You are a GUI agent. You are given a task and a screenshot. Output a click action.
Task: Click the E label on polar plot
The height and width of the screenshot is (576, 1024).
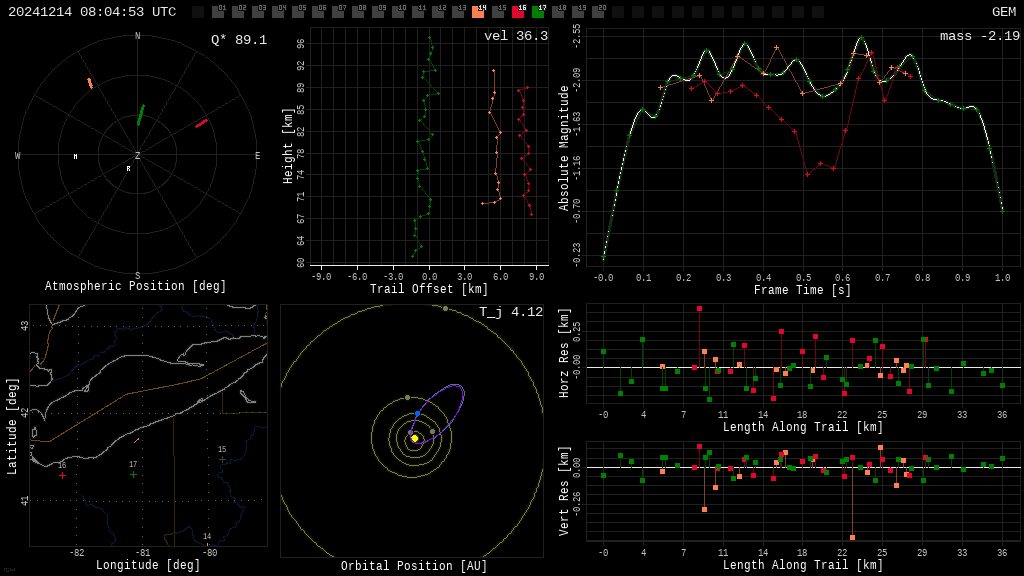(257, 155)
